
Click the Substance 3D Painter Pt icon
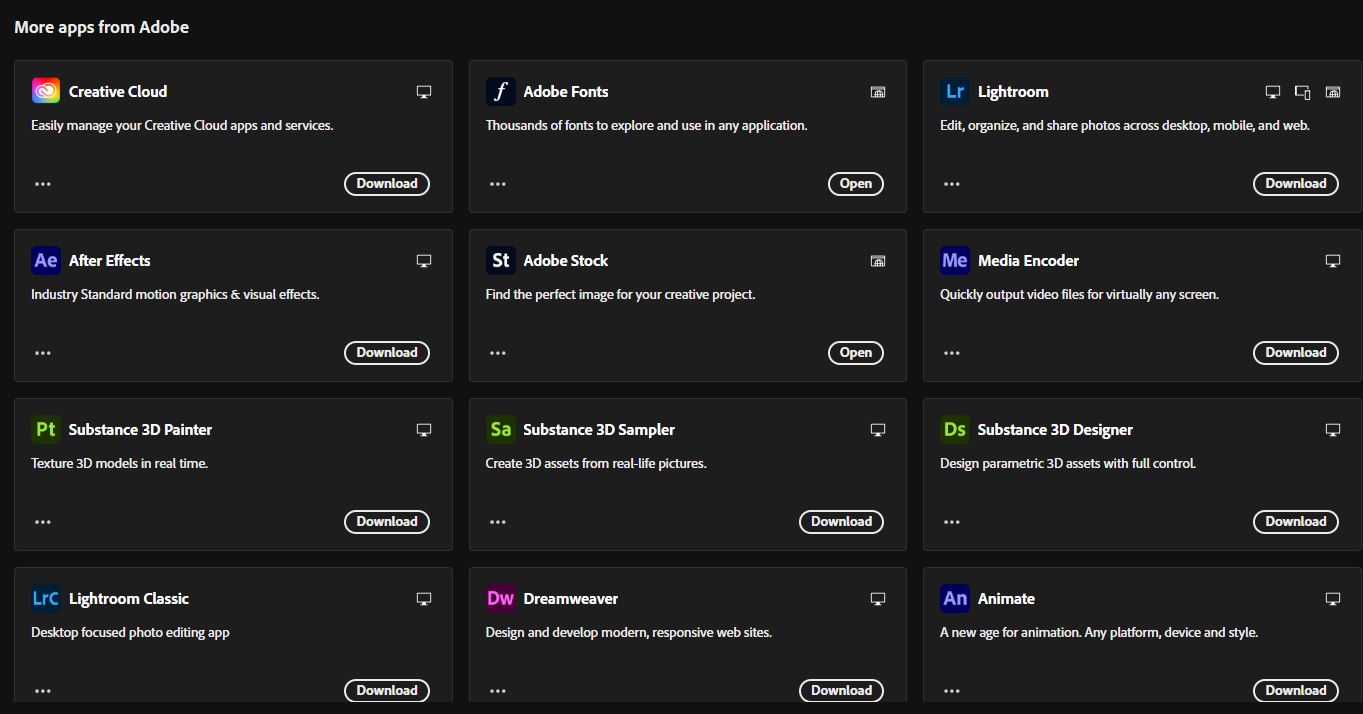tap(46, 429)
